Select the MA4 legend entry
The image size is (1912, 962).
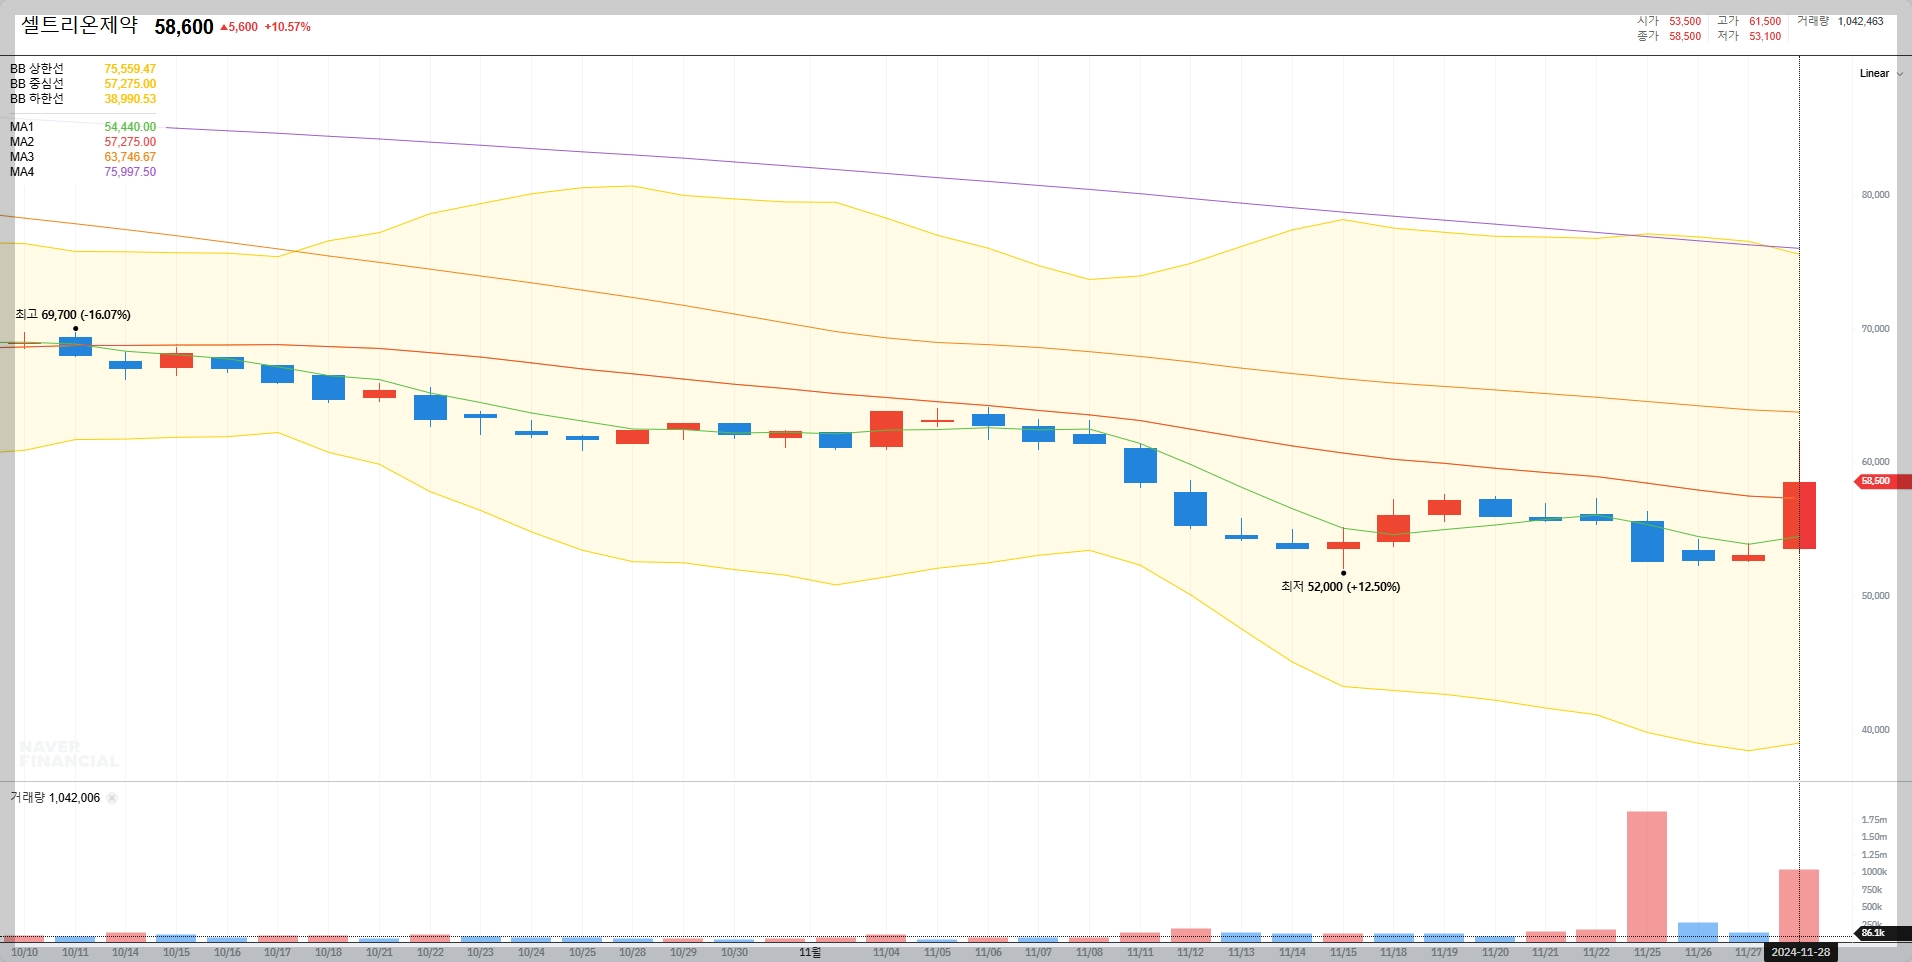[22, 172]
